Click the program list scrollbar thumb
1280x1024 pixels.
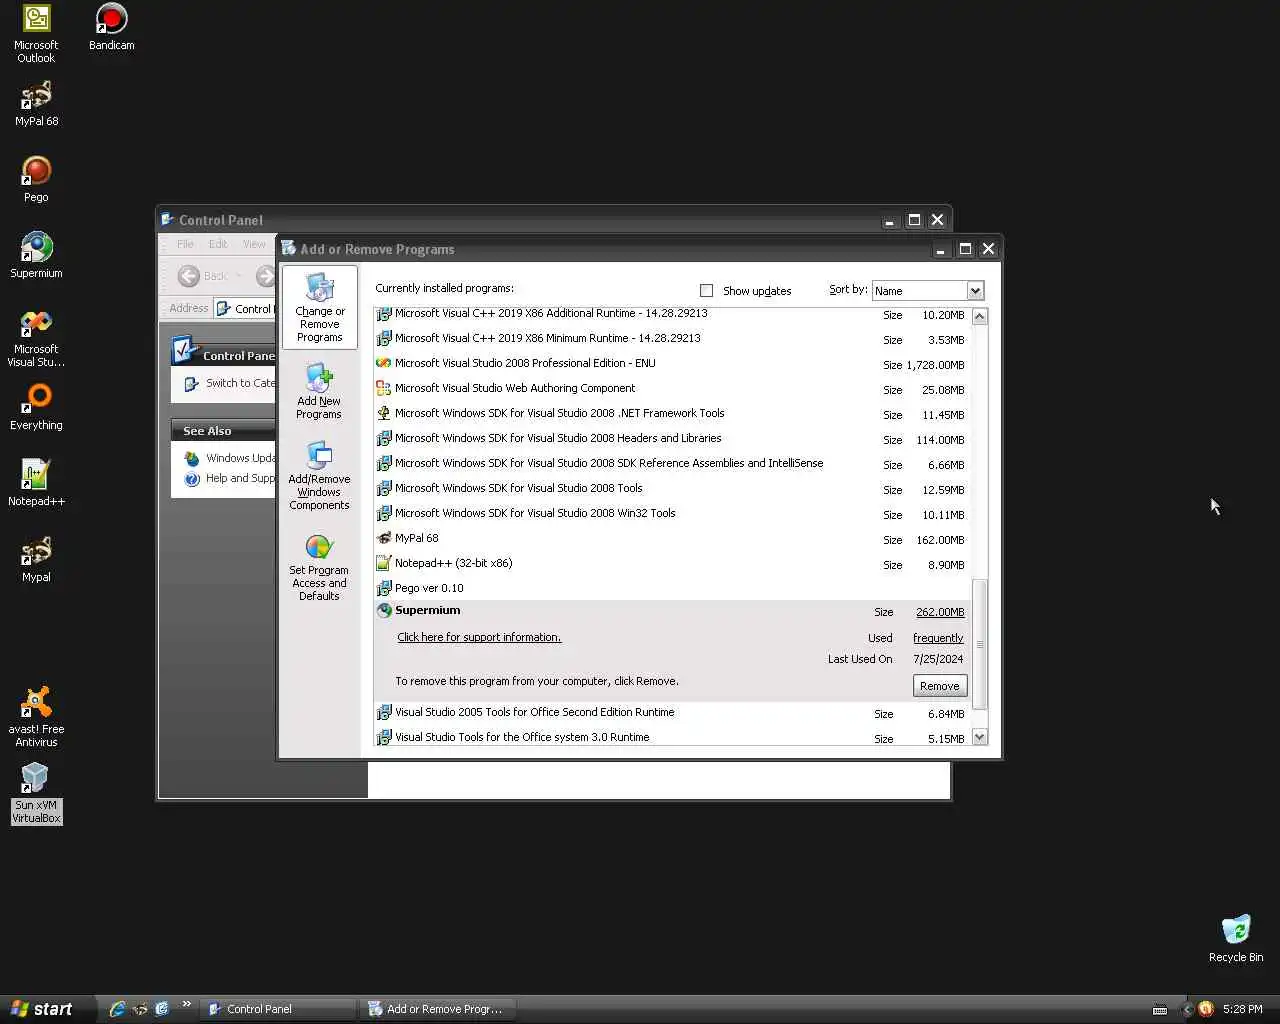tap(980, 644)
